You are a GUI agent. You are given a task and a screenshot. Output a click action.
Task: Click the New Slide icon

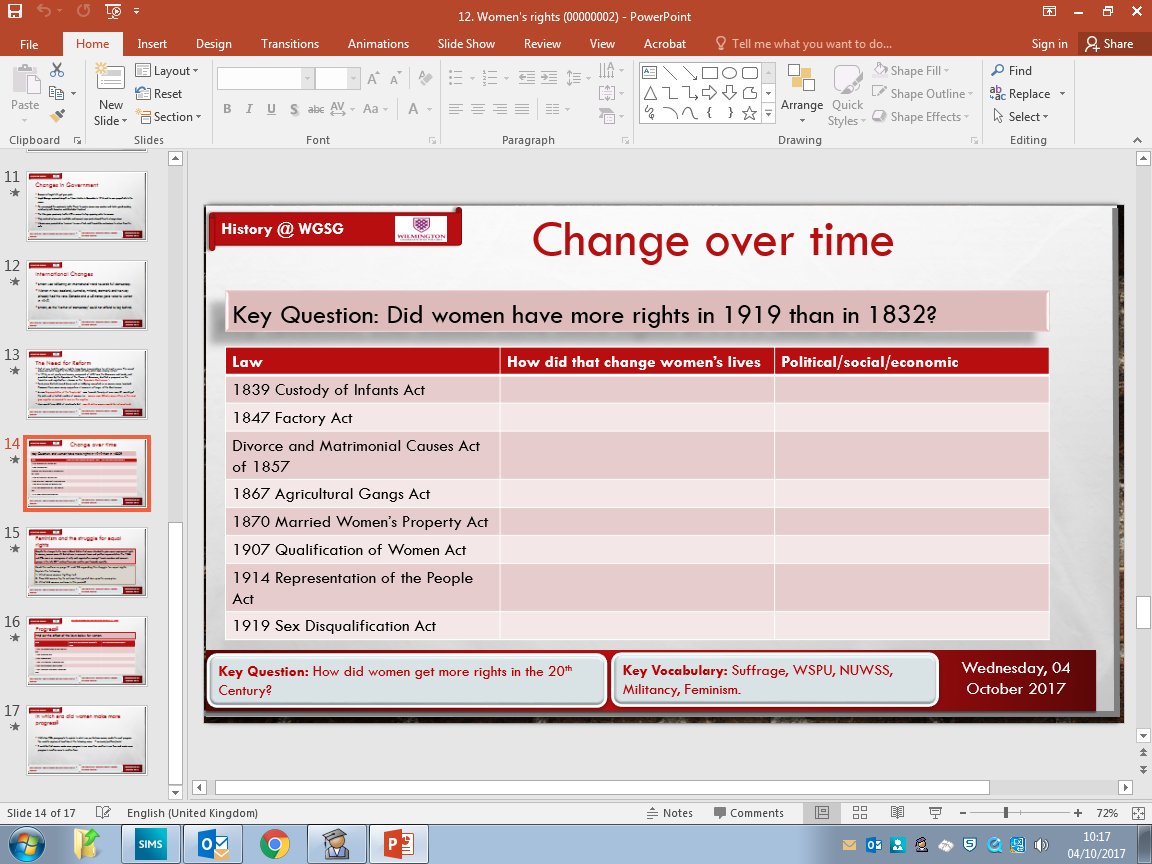coord(110,77)
